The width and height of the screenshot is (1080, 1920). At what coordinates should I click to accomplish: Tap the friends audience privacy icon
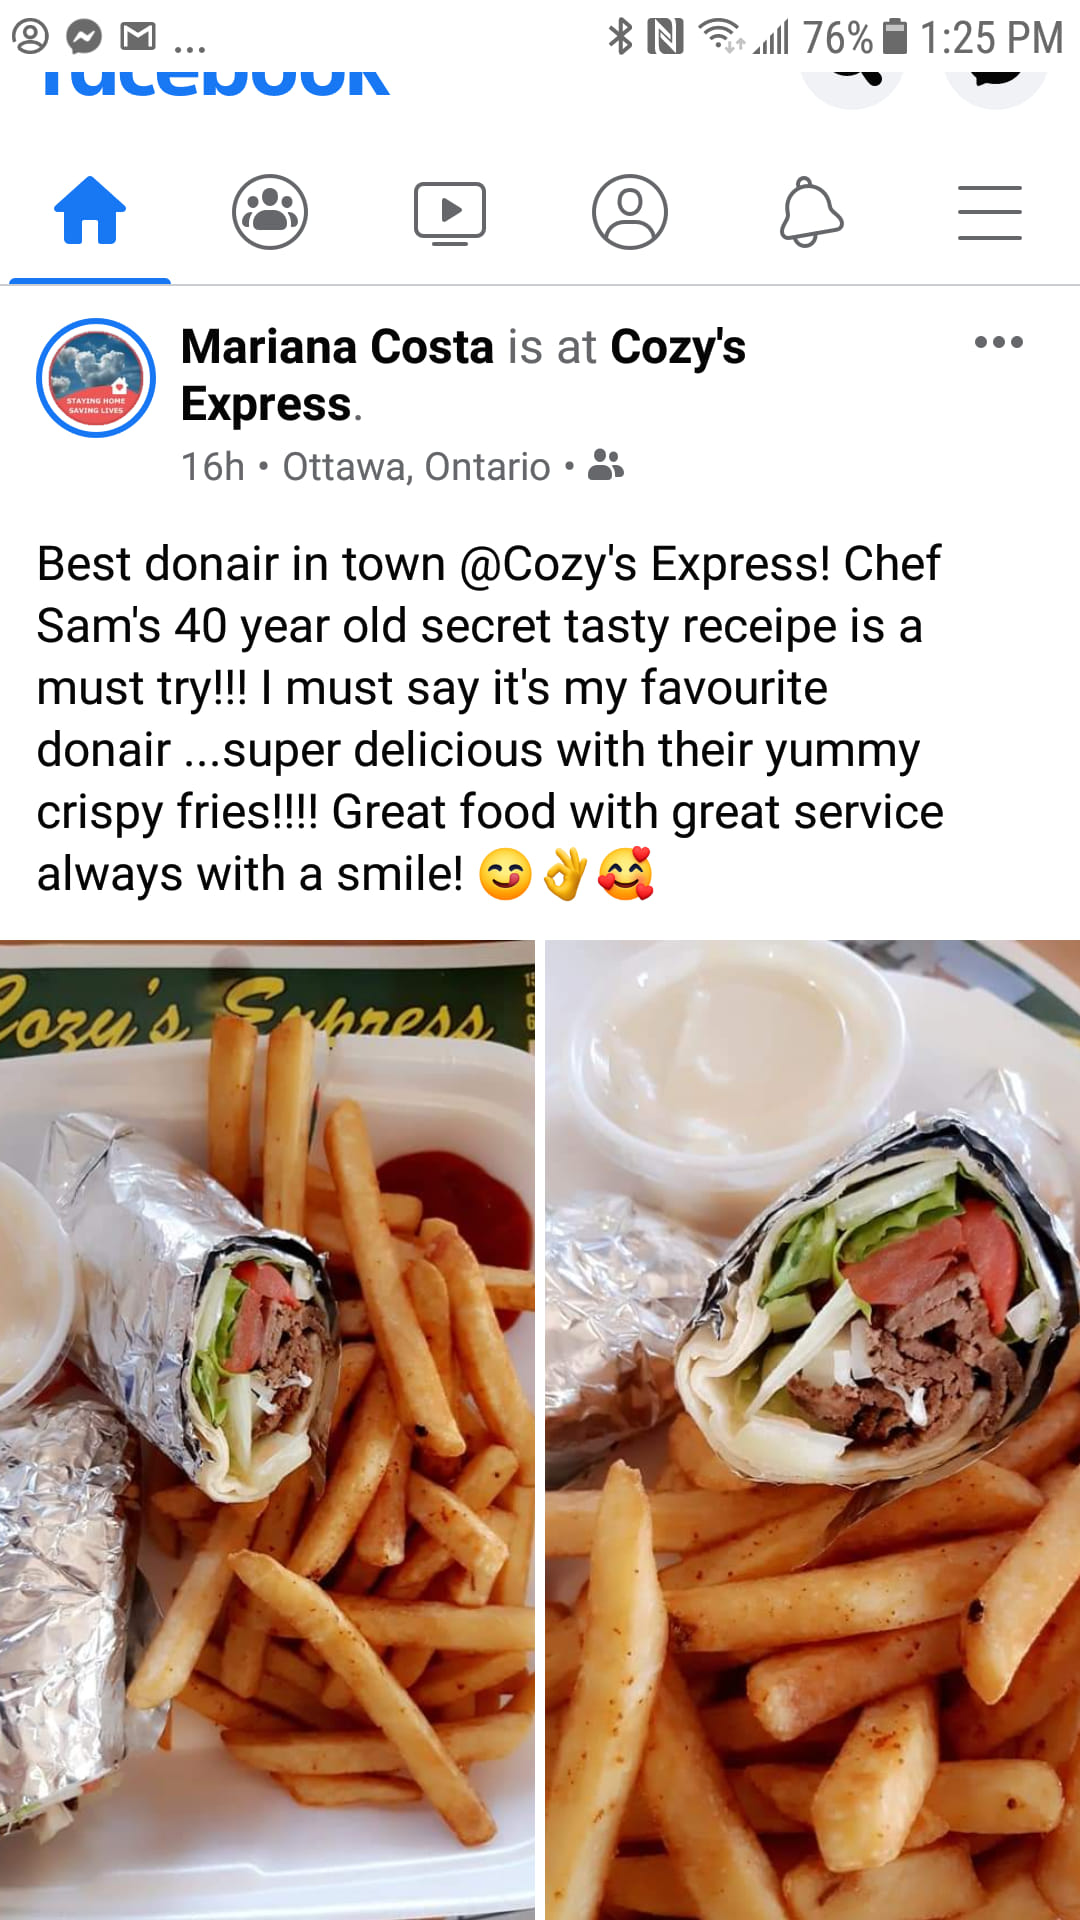[x=605, y=465]
